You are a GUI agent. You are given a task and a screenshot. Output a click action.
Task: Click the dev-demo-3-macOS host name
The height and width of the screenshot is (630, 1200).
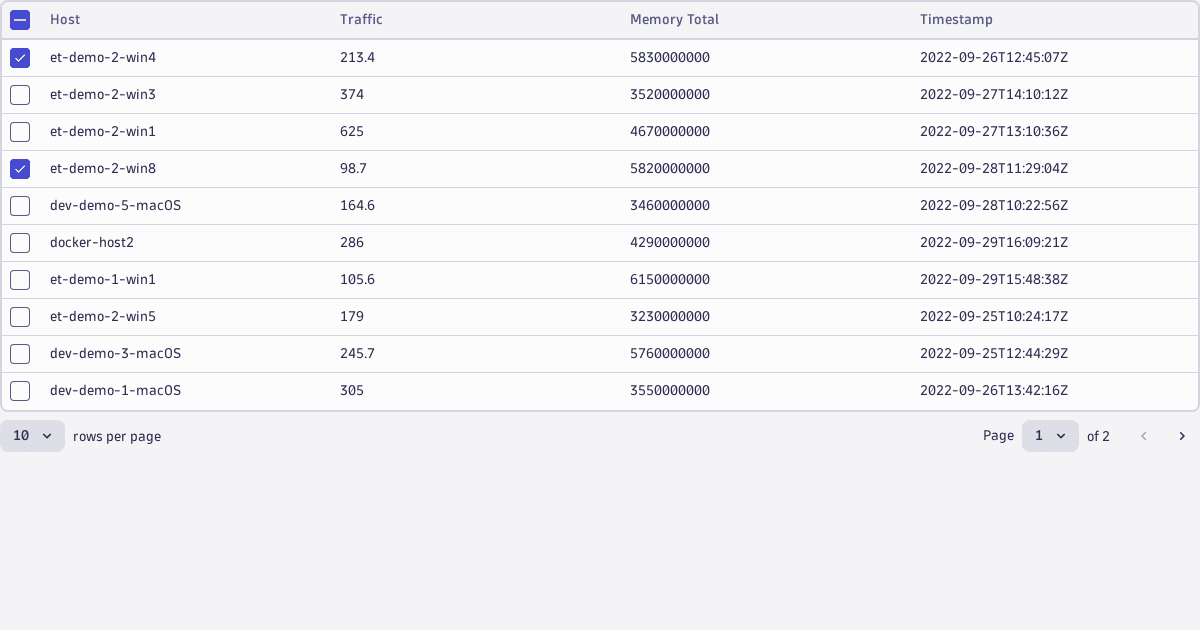click(115, 354)
